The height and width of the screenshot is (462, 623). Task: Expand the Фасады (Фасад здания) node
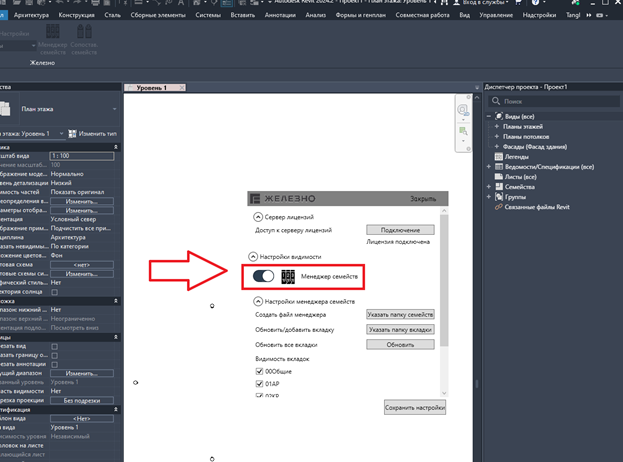[497, 147]
